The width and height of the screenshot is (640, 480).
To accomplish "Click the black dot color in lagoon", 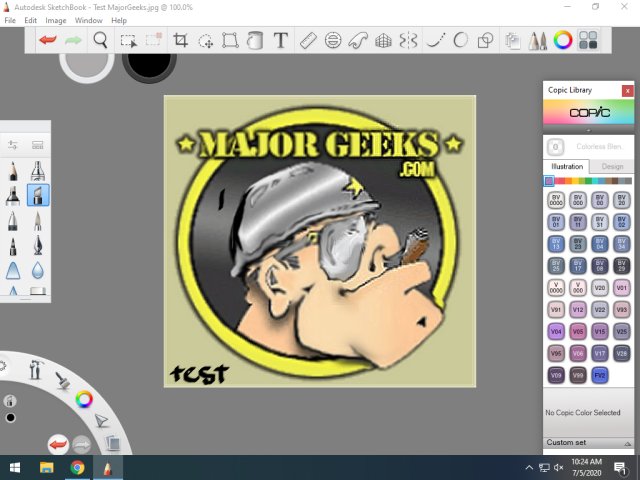I will [11, 418].
